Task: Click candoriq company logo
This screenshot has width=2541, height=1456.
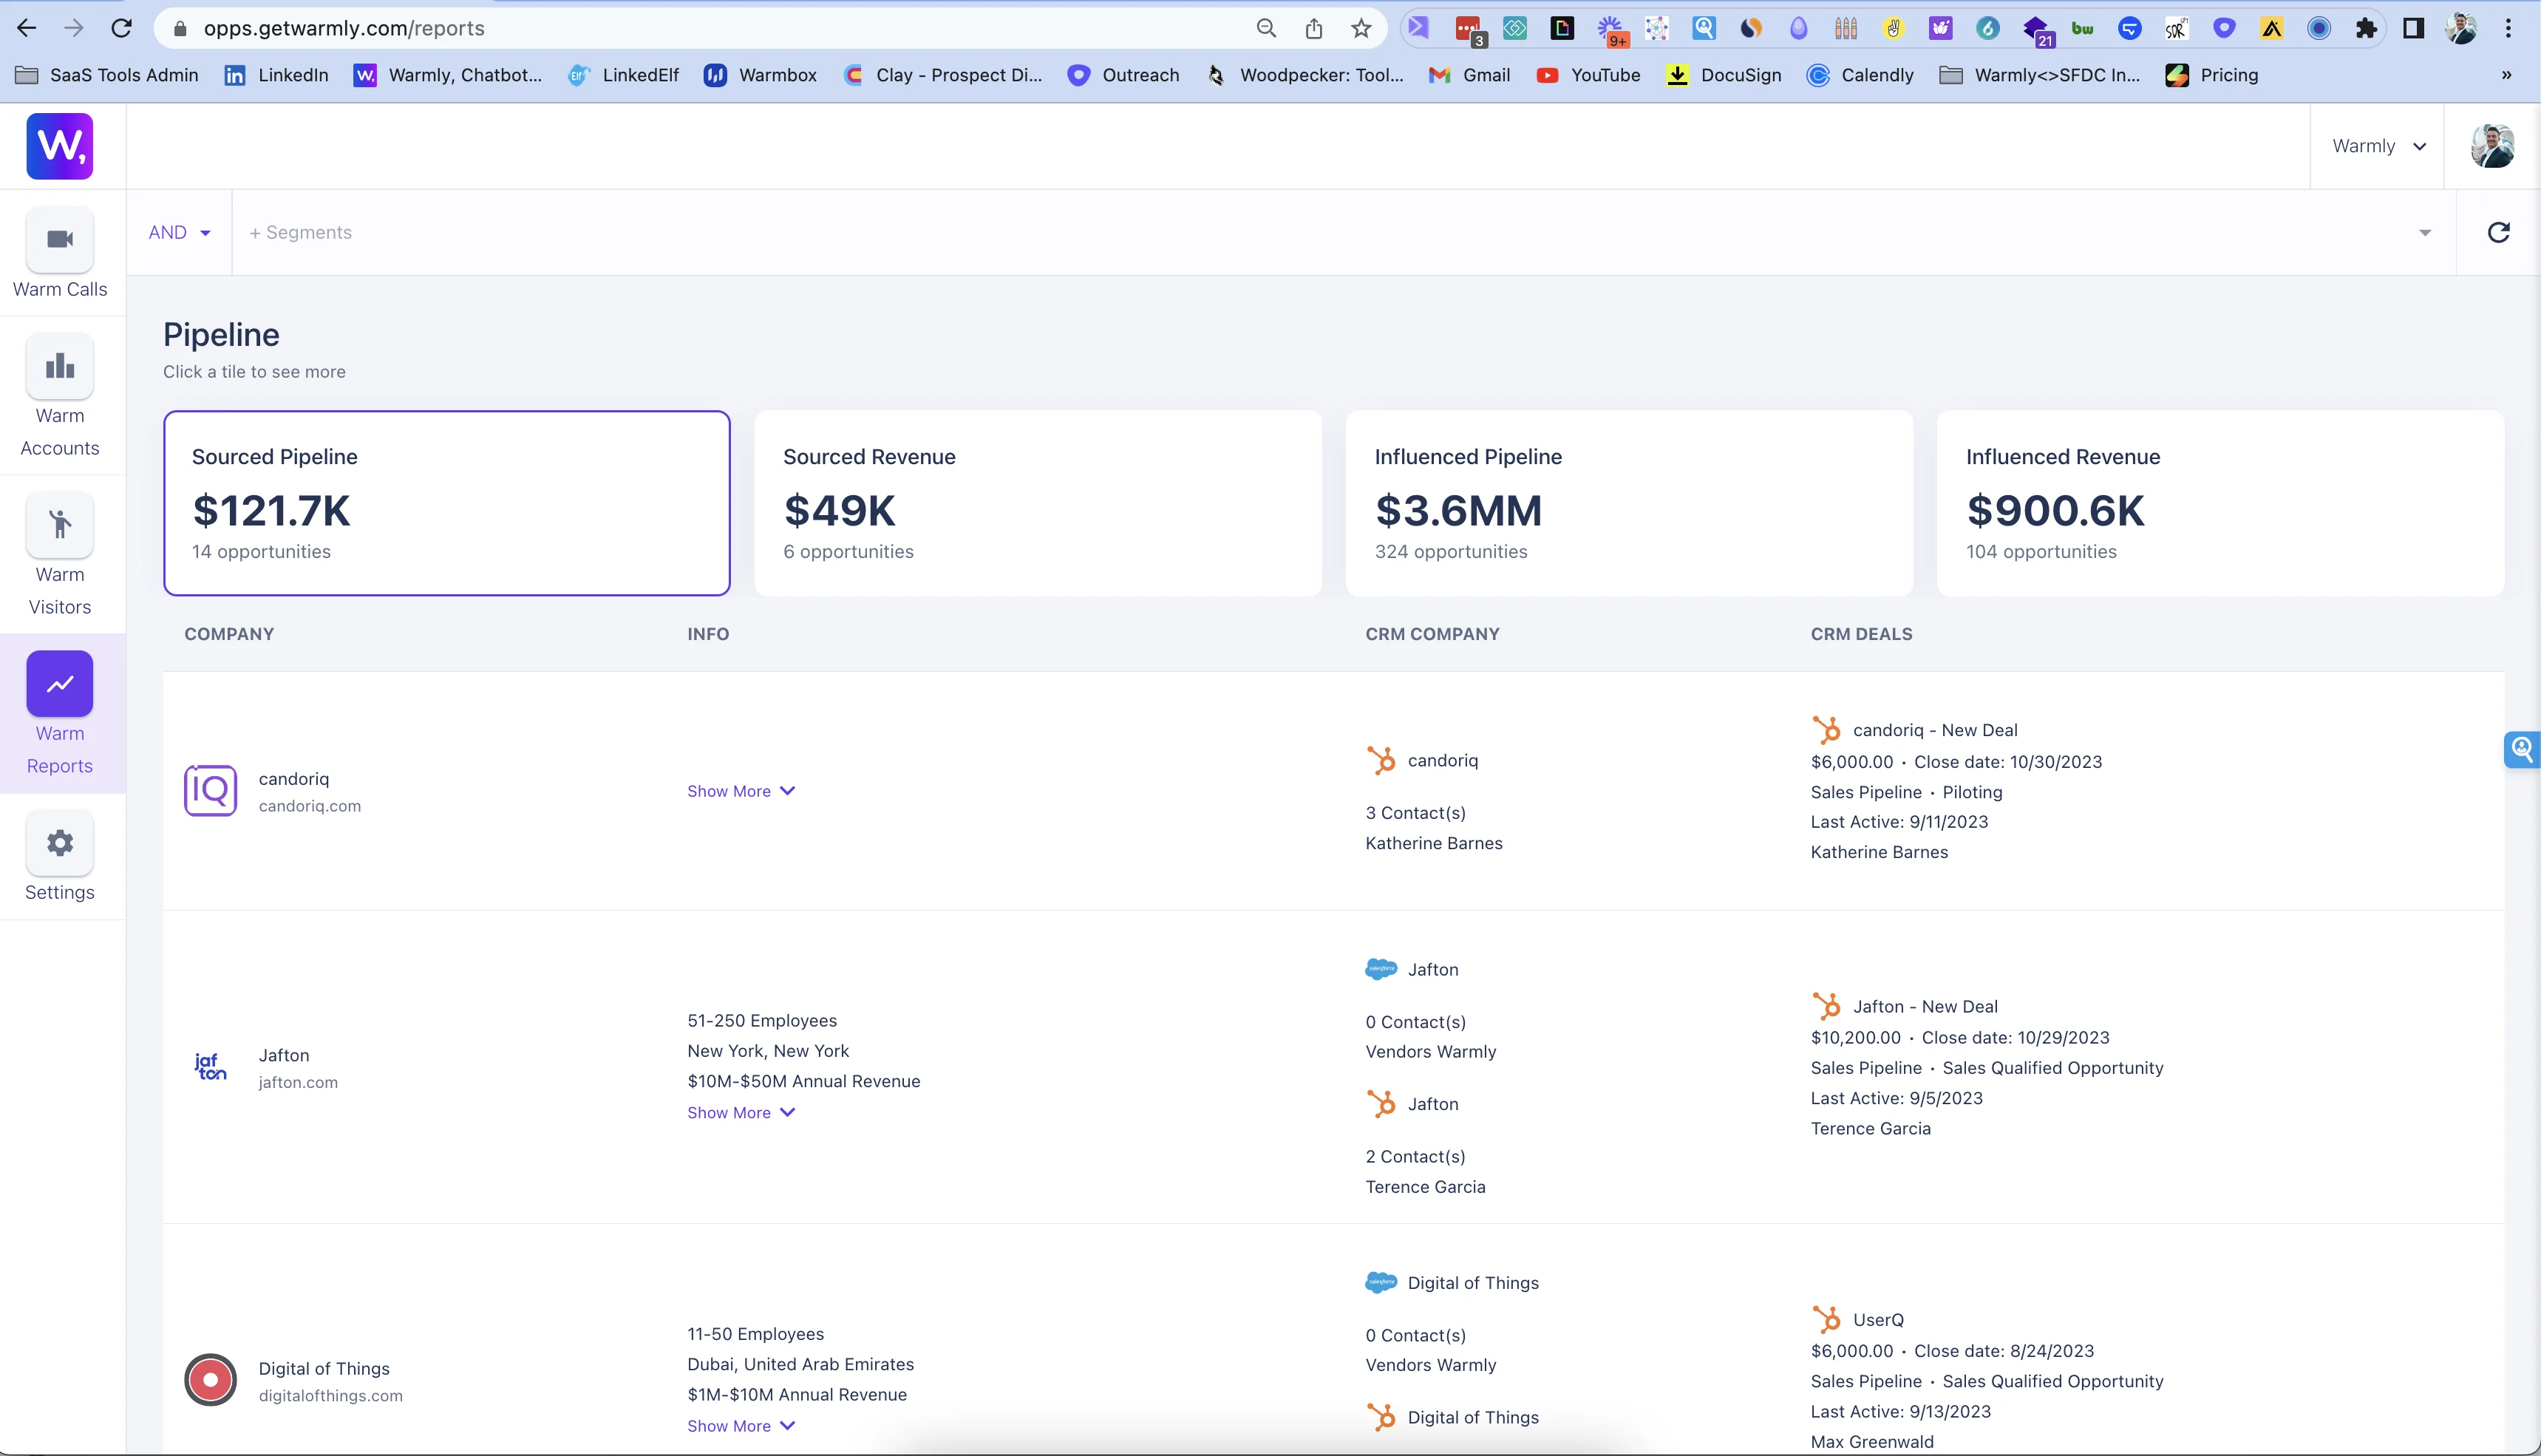Action: (210, 791)
